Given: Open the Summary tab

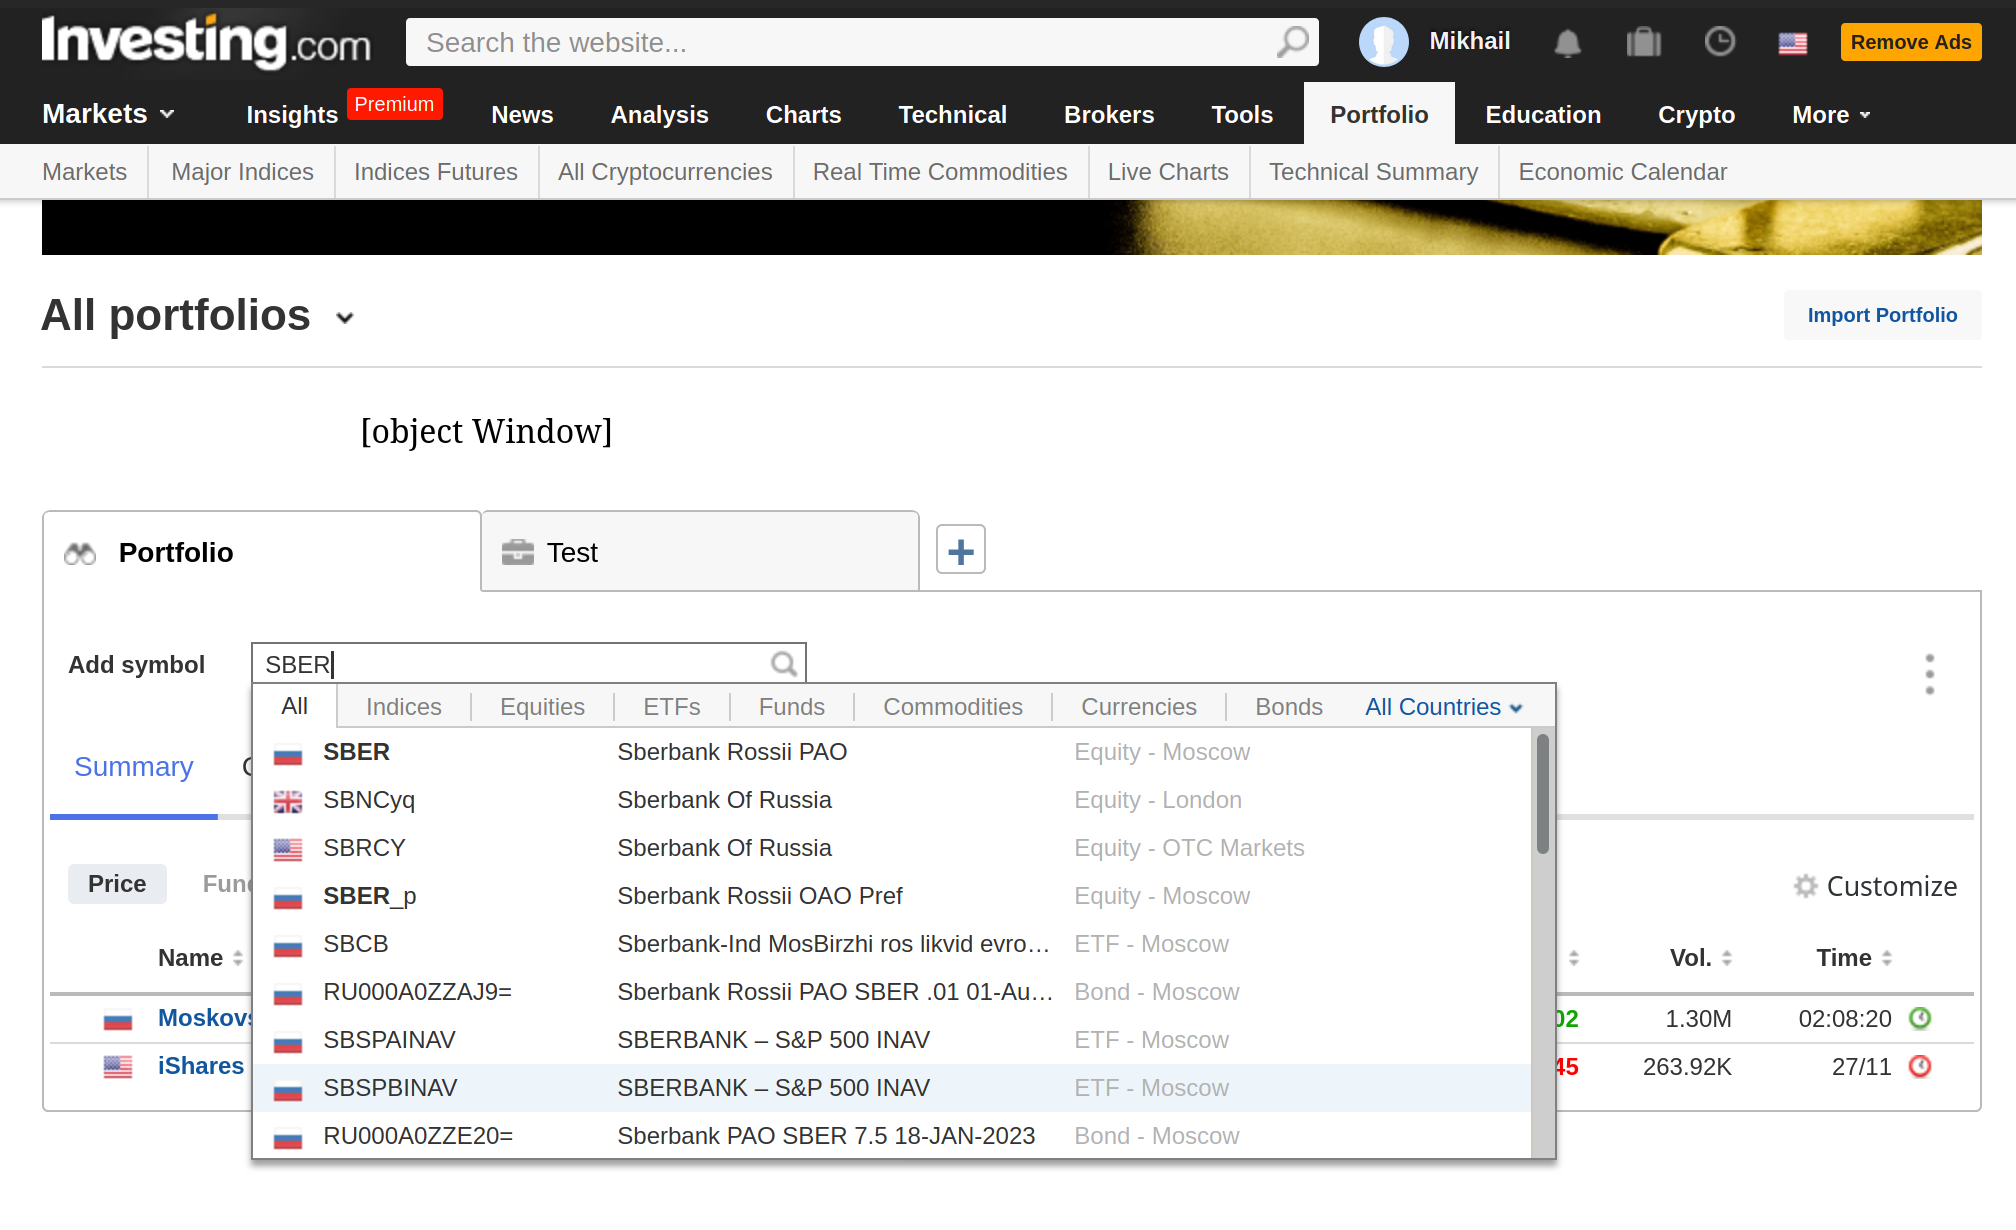Looking at the screenshot, I should 134,767.
